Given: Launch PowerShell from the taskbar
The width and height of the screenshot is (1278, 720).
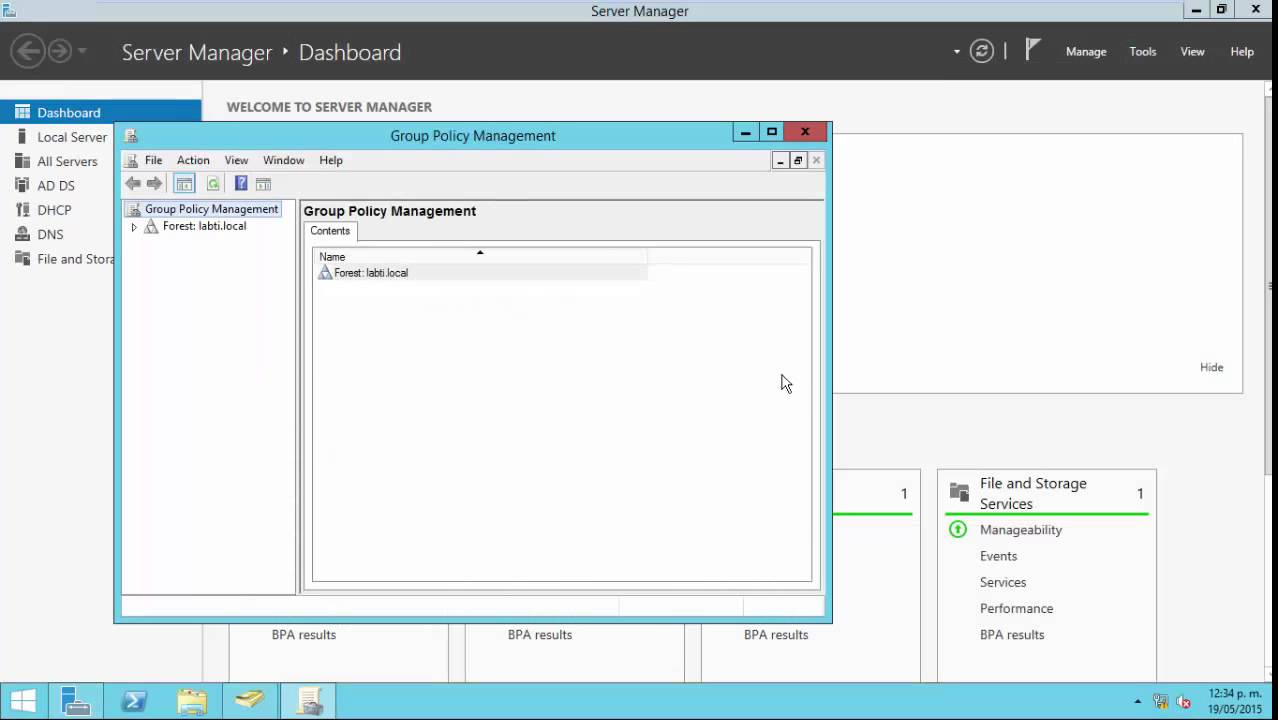Looking at the screenshot, I should point(134,702).
